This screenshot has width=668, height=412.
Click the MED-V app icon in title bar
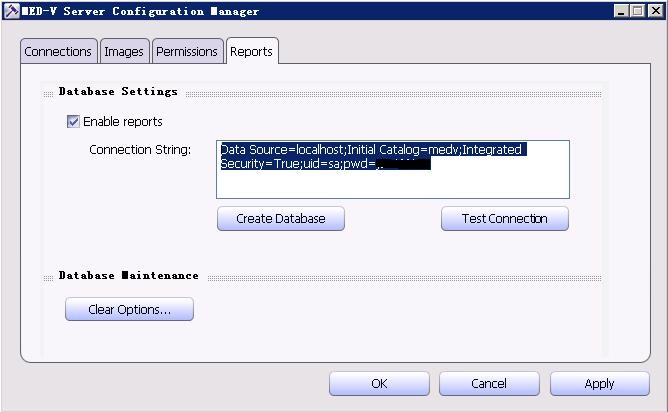tap(12, 11)
